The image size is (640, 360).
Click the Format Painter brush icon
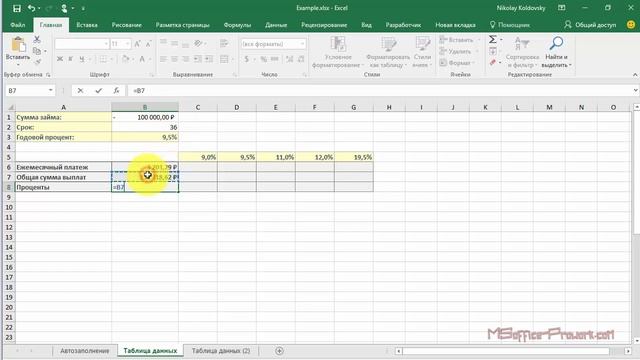pos(38,62)
